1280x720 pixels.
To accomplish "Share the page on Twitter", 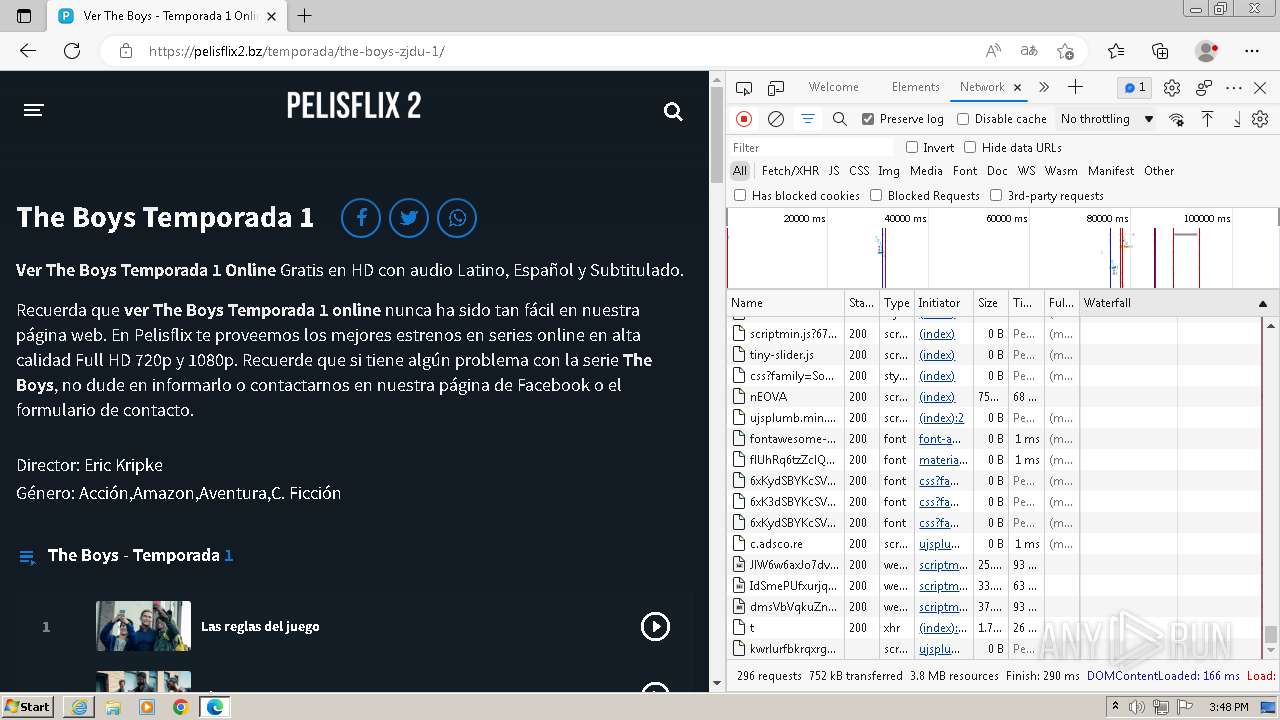I will pos(409,218).
